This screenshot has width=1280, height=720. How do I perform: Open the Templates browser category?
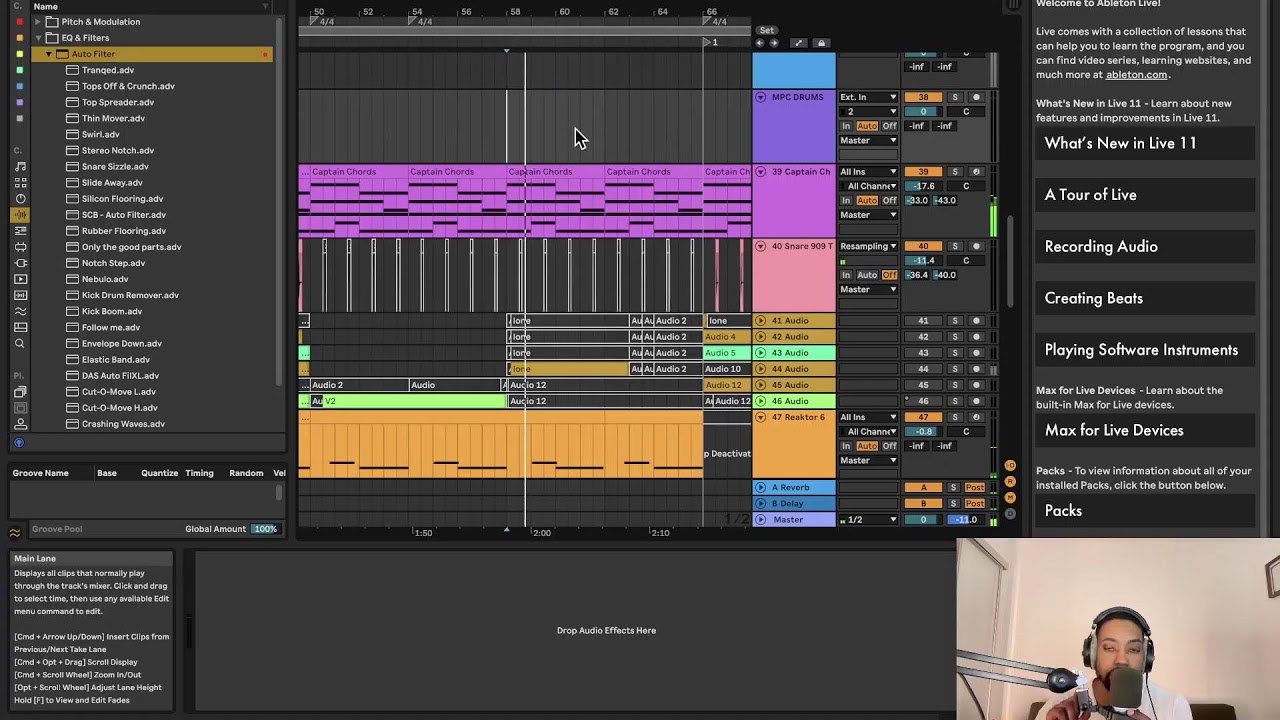pyautogui.click(x=20, y=327)
